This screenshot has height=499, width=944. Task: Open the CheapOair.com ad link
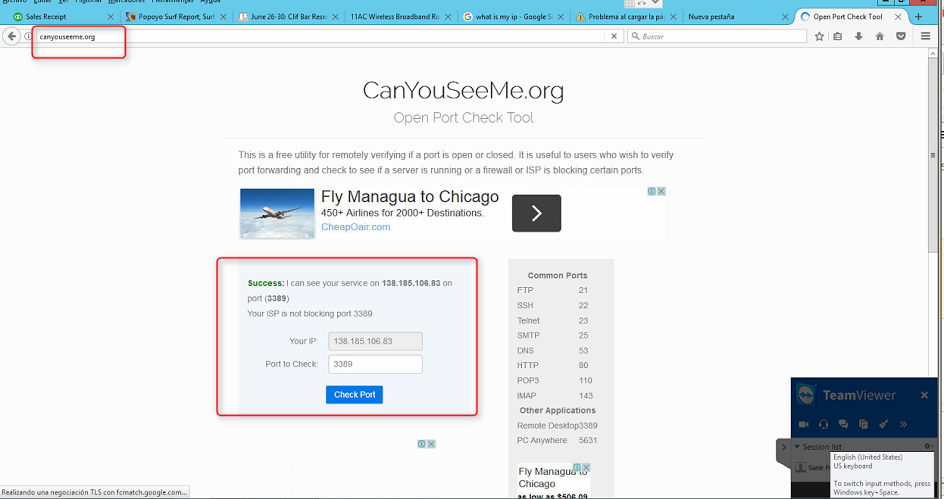click(355, 227)
